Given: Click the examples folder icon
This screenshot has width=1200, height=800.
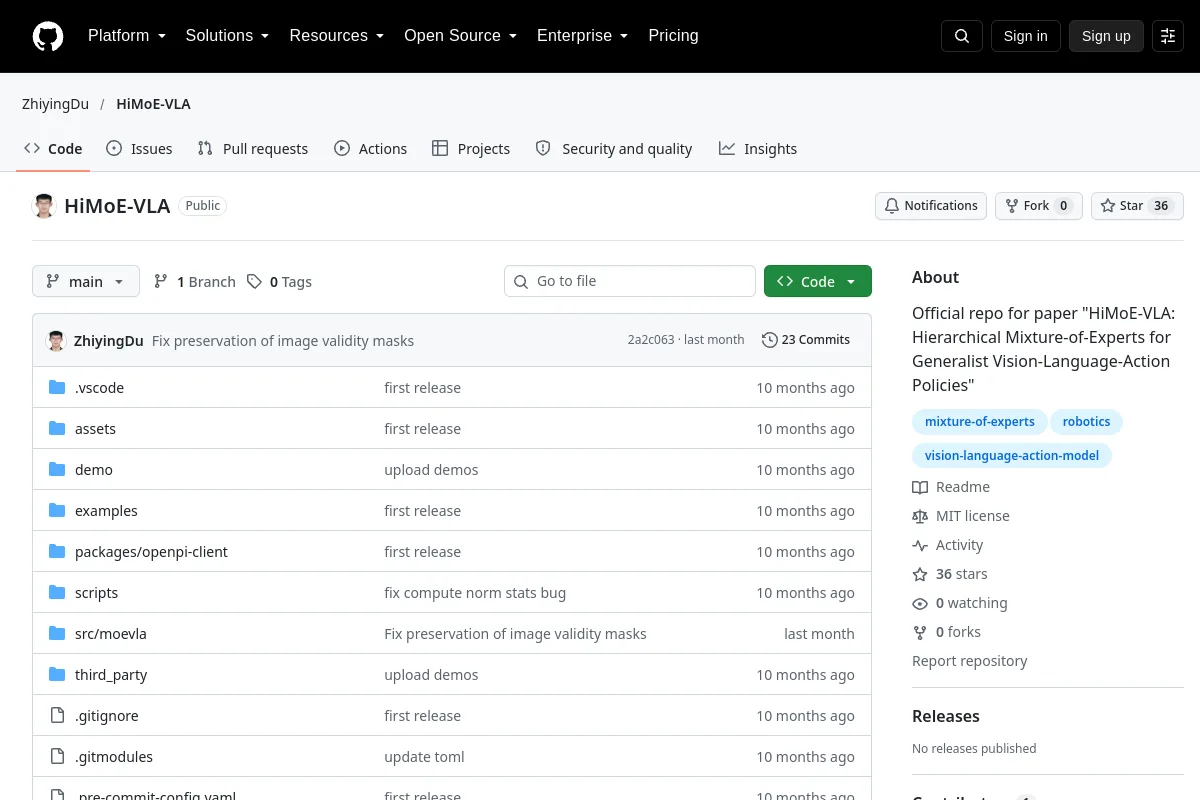Looking at the screenshot, I should tap(57, 511).
